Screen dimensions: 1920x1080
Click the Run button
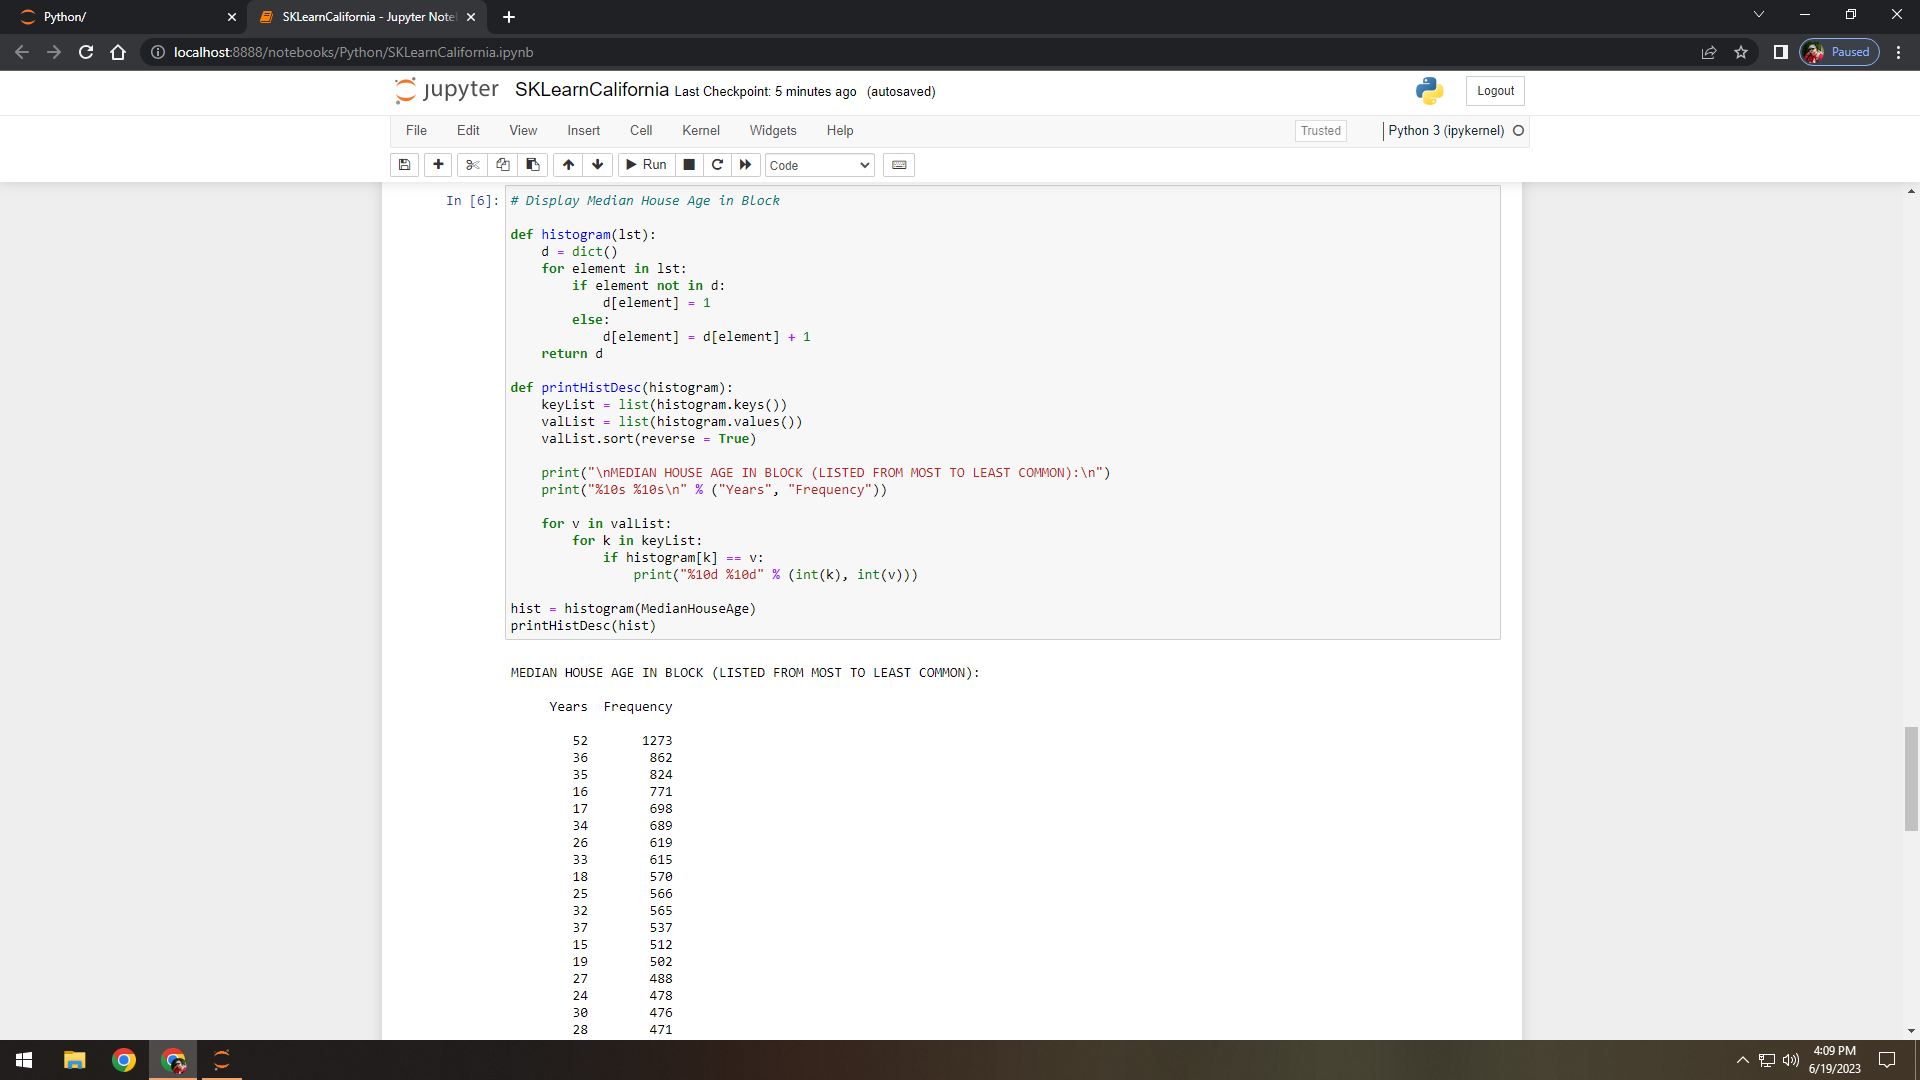click(646, 165)
